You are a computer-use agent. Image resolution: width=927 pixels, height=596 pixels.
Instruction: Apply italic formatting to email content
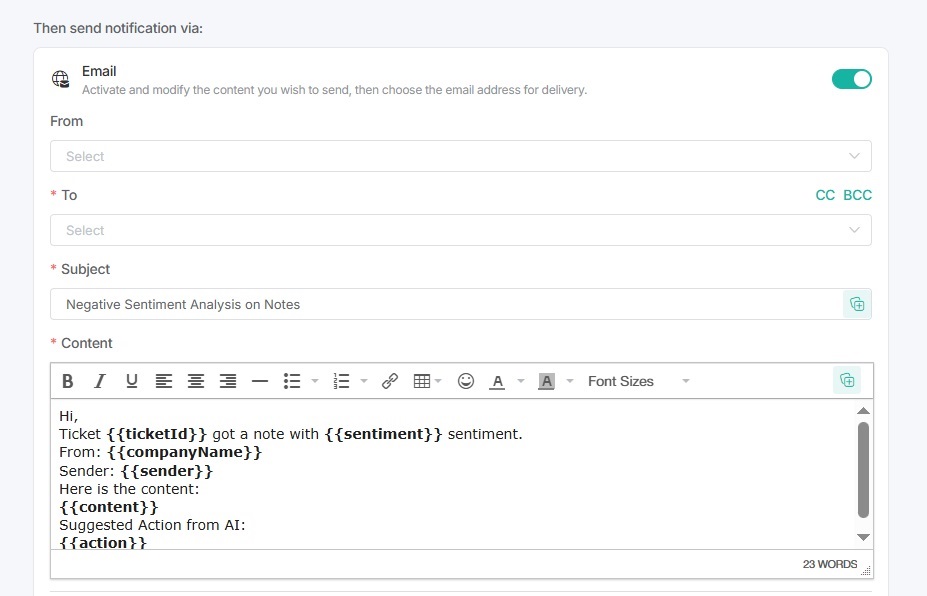pos(99,381)
